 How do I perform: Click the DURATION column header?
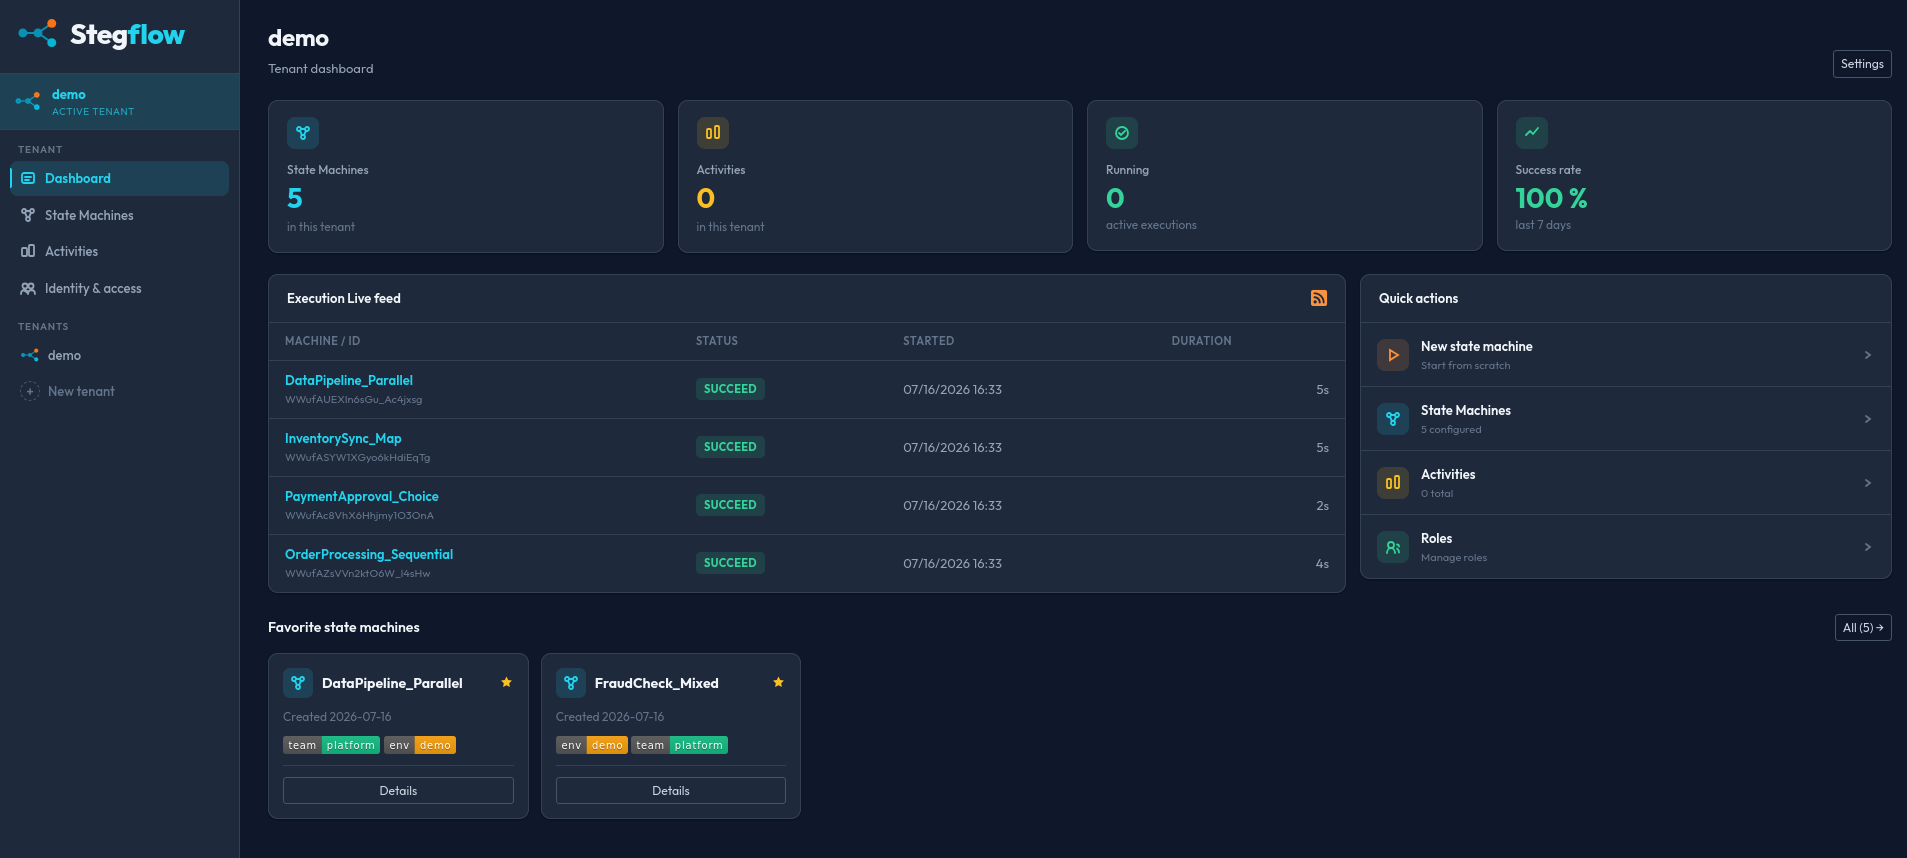[1201, 341]
